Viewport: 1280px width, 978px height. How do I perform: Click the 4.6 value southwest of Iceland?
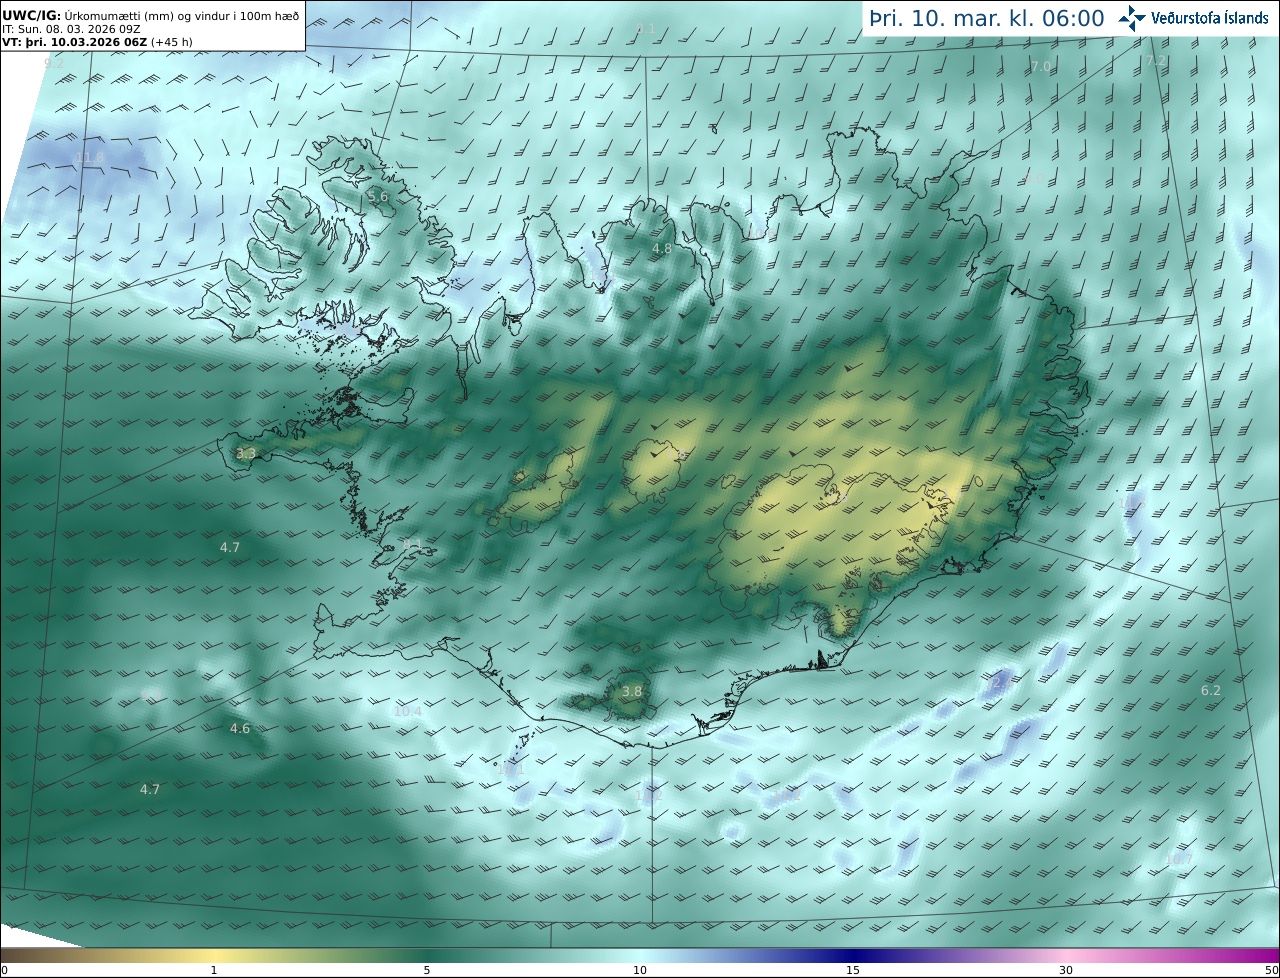click(x=240, y=728)
